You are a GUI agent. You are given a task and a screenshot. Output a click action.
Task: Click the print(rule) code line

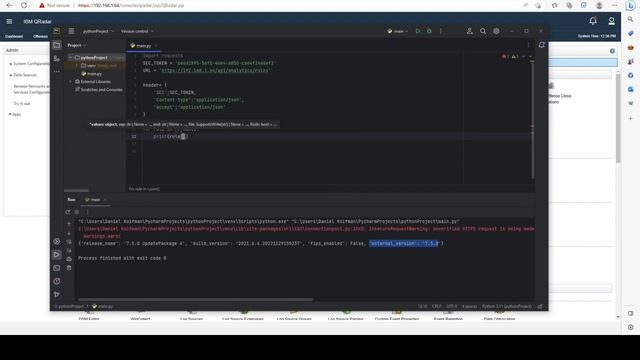[171, 136]
